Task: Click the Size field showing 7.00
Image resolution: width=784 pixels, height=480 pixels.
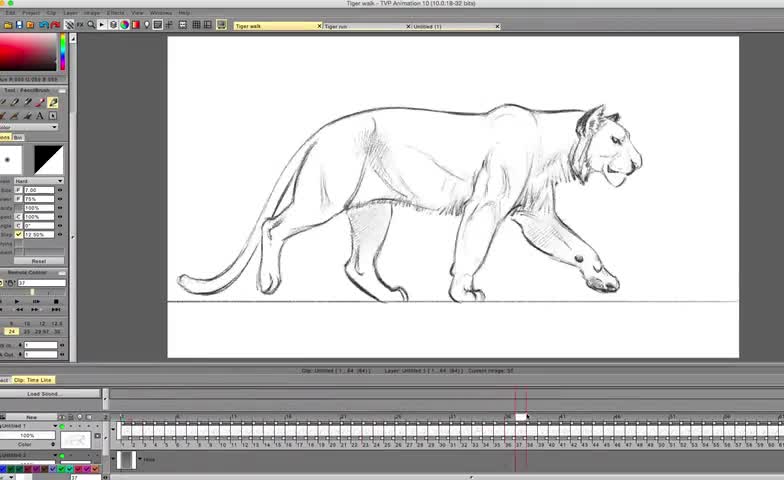Action: (x=39, y=190)
